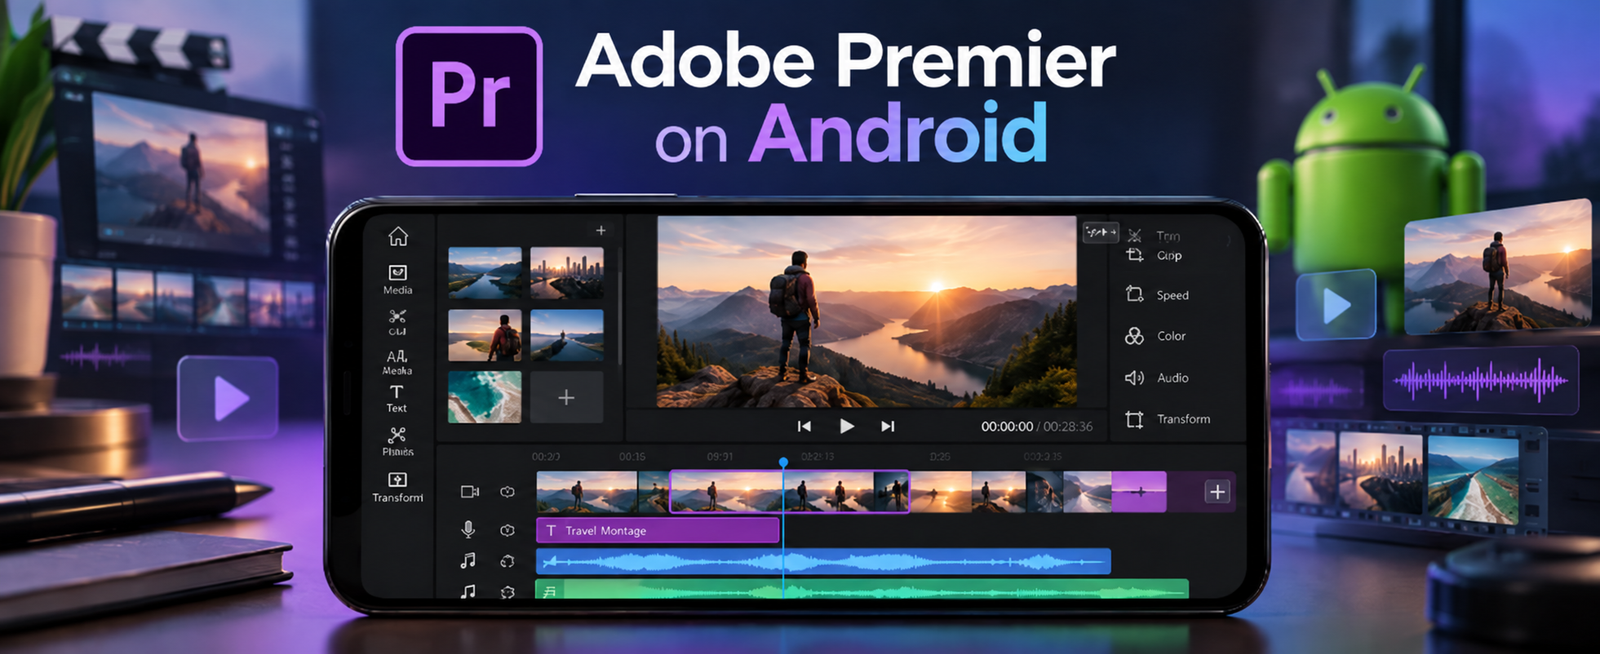Open the AA font tool in sidebar
Screen dimensions: 1600x654
[397, 361]
